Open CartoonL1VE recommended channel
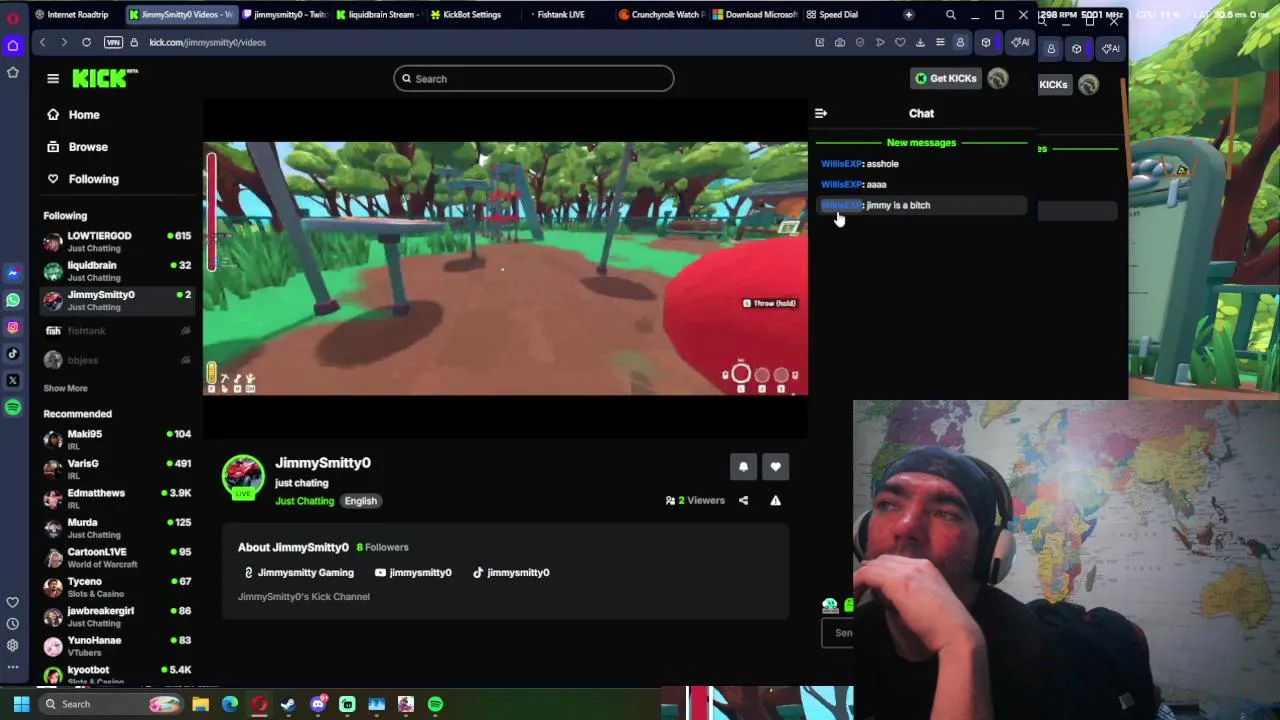1280x720 pixels. [x=117, y=557]
